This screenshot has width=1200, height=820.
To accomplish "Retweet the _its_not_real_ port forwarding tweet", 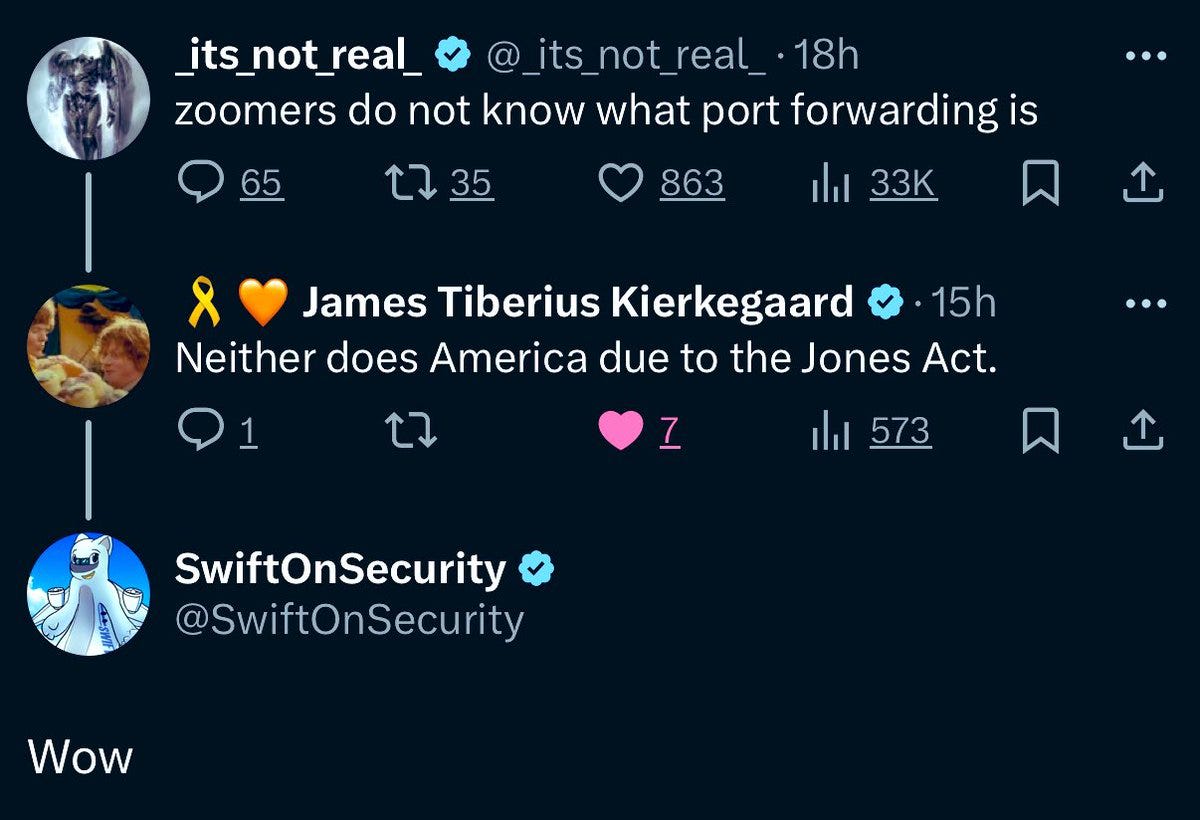I will click(440, 183).
